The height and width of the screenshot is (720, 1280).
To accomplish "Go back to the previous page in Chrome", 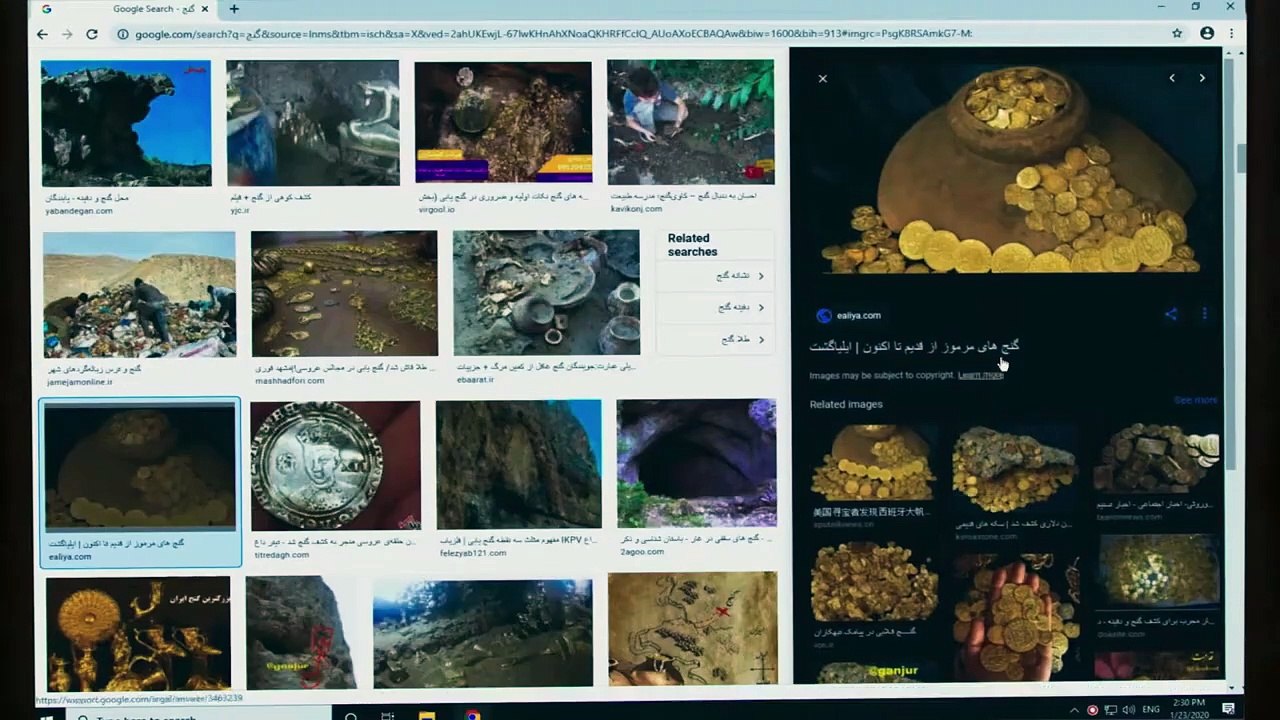I will click(42, 34).
